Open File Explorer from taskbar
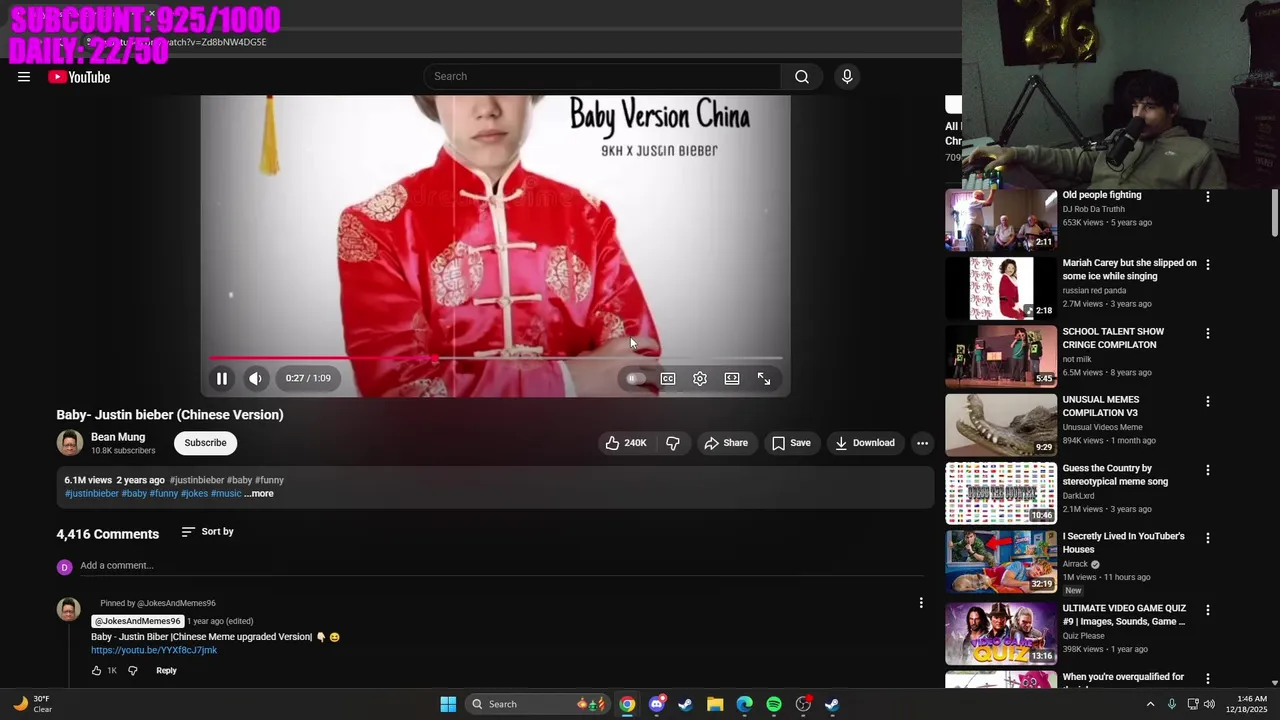 click(715, 704)
